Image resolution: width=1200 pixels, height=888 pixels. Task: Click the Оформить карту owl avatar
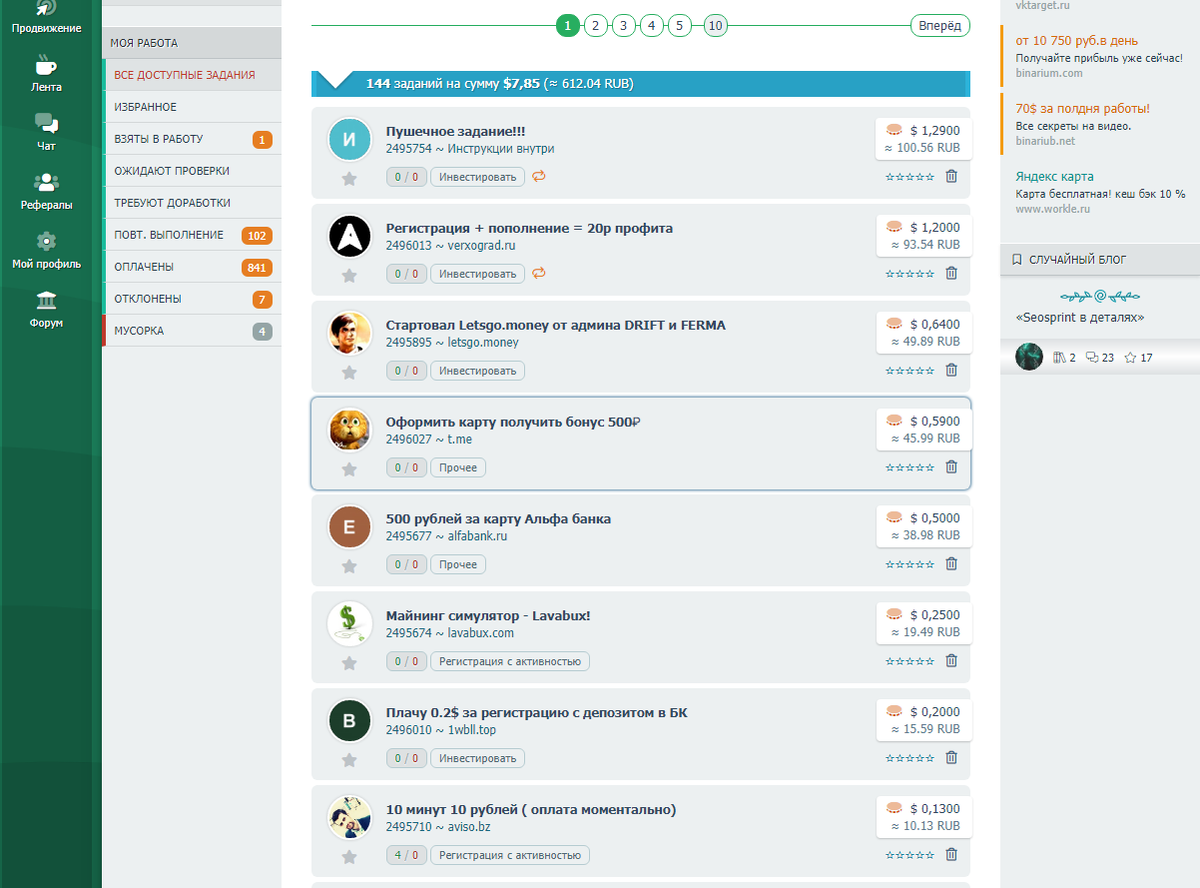pos(349,430)
